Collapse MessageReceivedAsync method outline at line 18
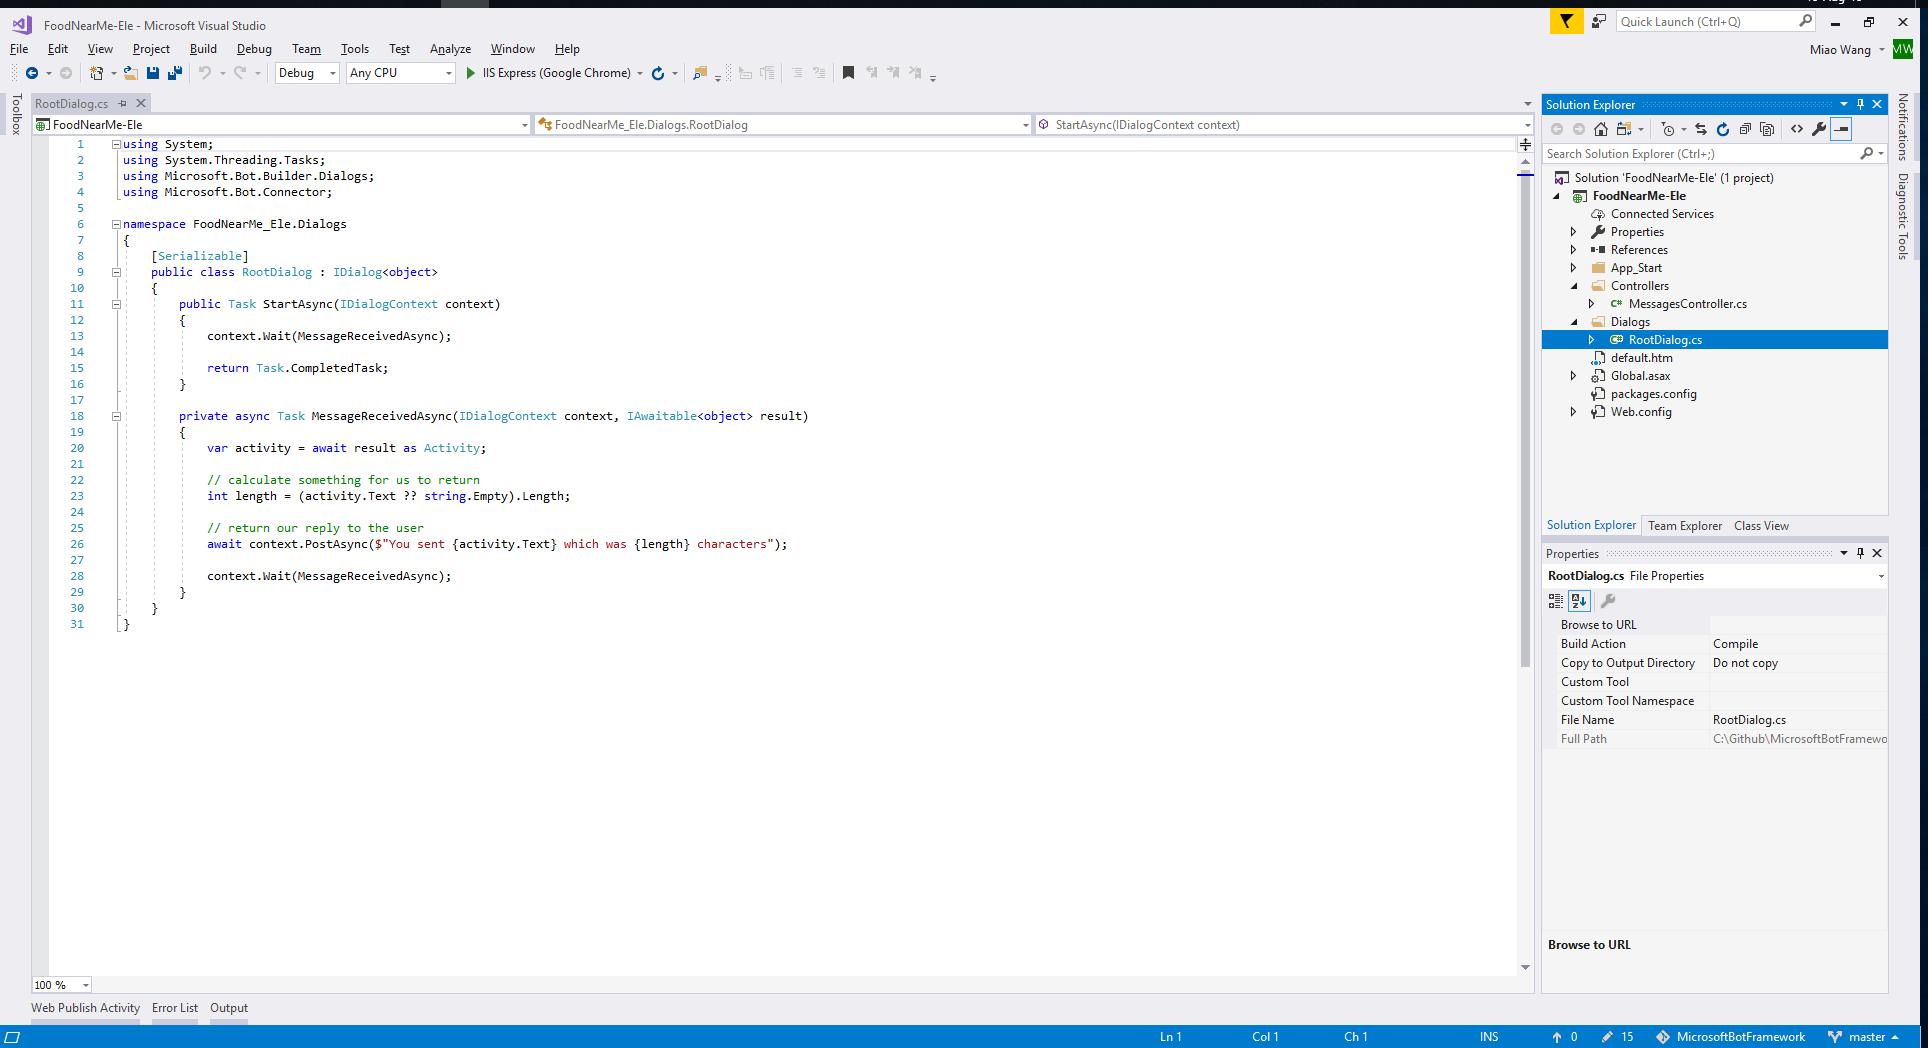Screen dimensions: 1928x1048 (116, 416)
